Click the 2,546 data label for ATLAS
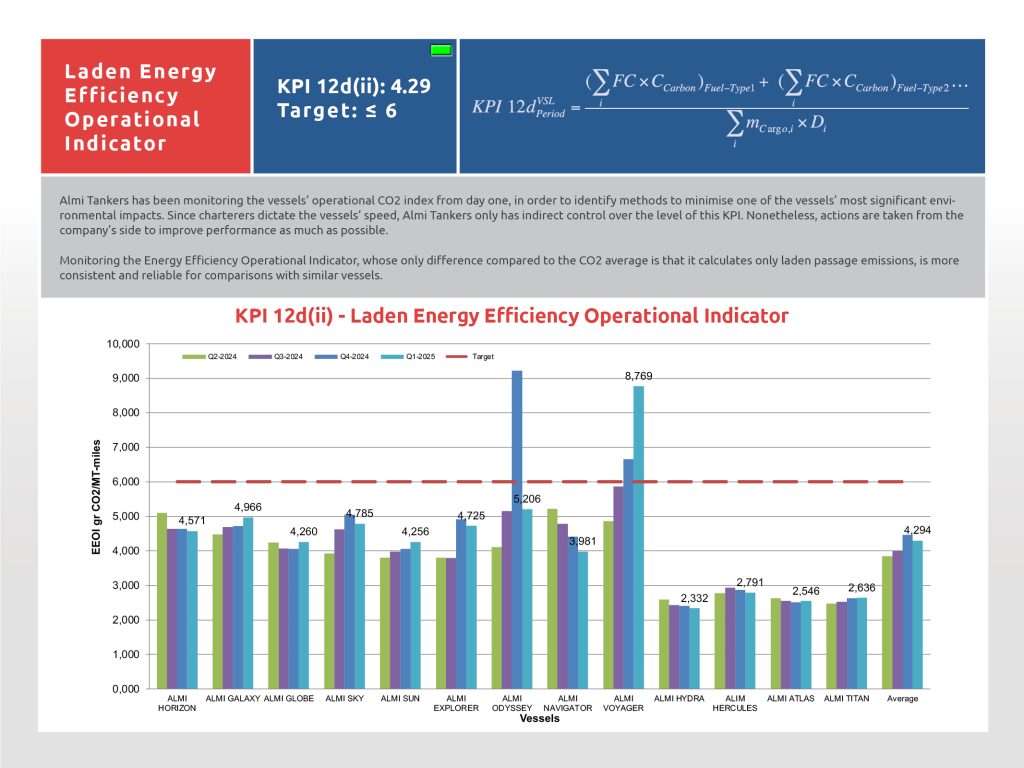The image size is (1024, 768). [x=806, y=591]
